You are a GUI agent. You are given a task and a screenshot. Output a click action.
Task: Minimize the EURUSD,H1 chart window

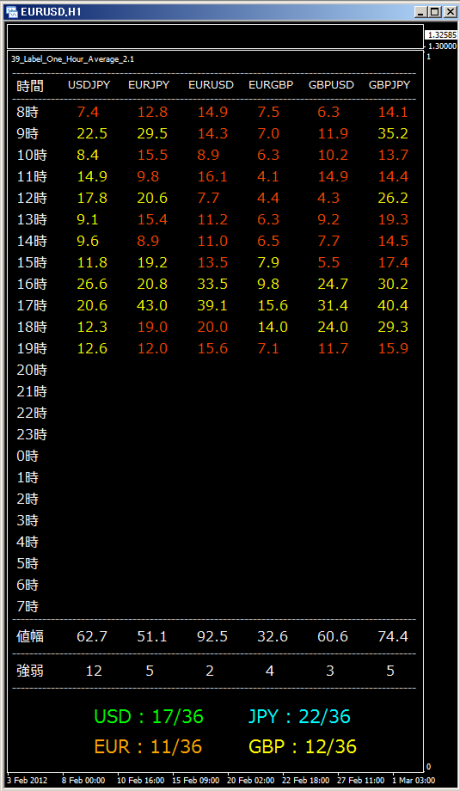(422, 12)
